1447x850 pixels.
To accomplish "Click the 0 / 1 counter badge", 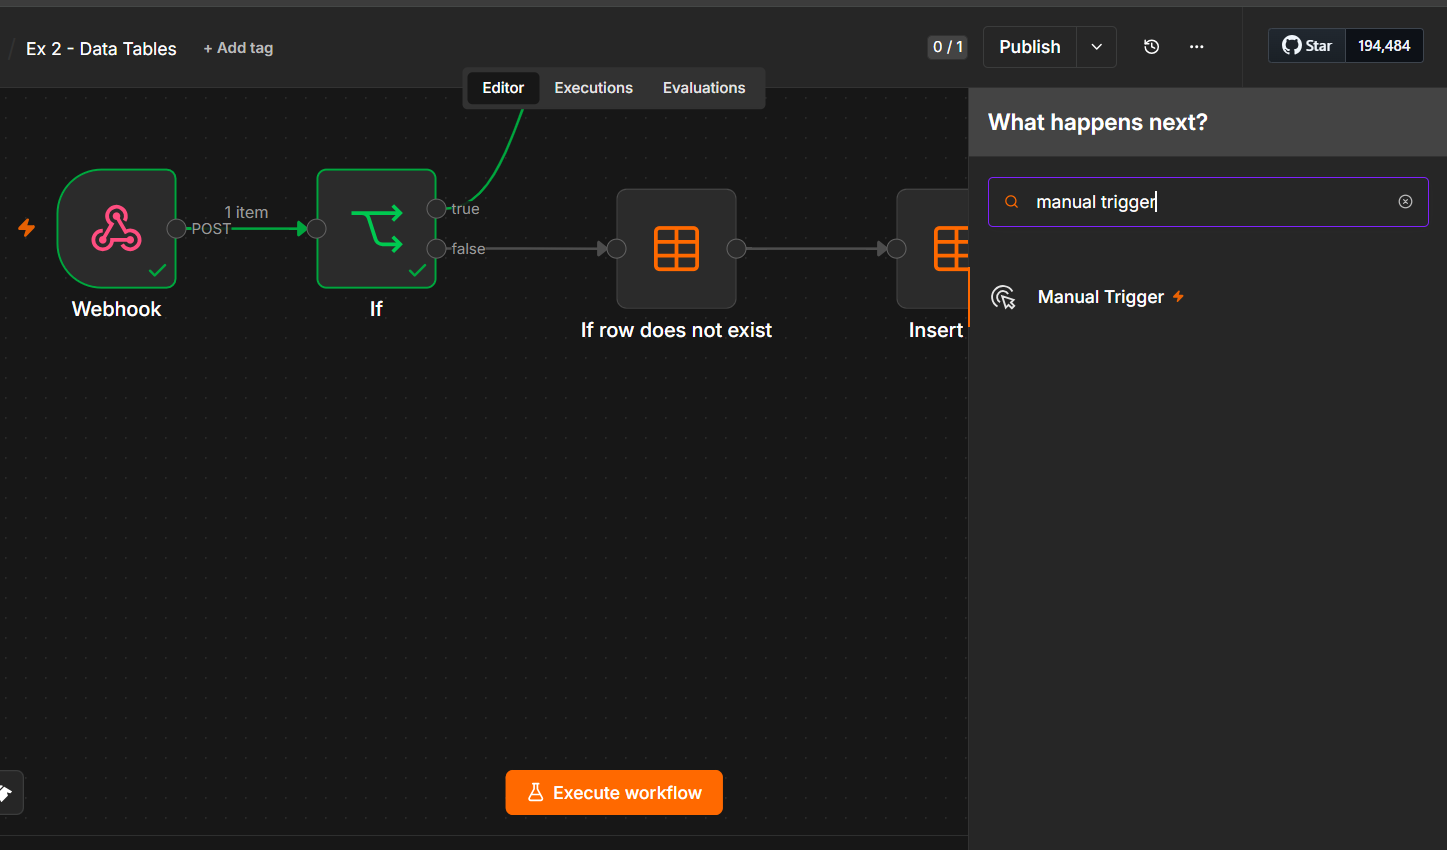I will (x=947, y=47).
